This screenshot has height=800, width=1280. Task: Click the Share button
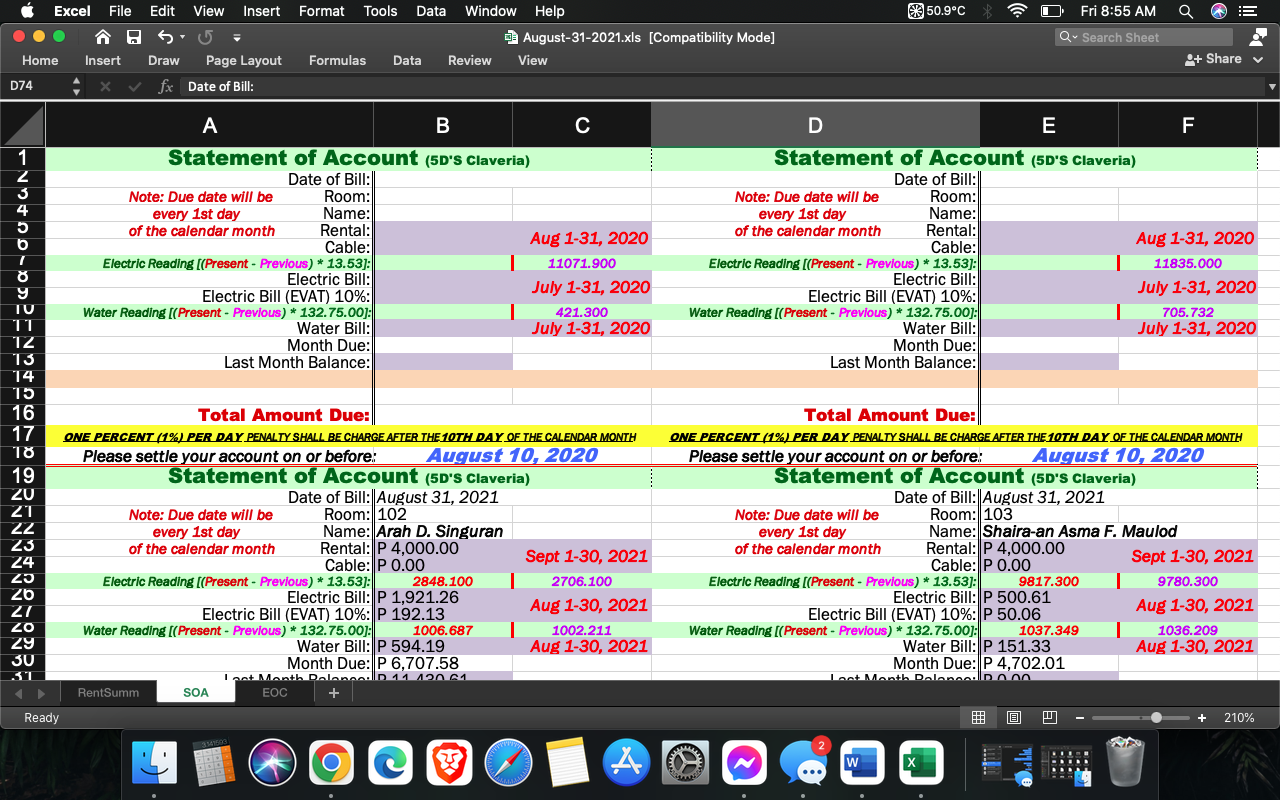[1213, 59]
